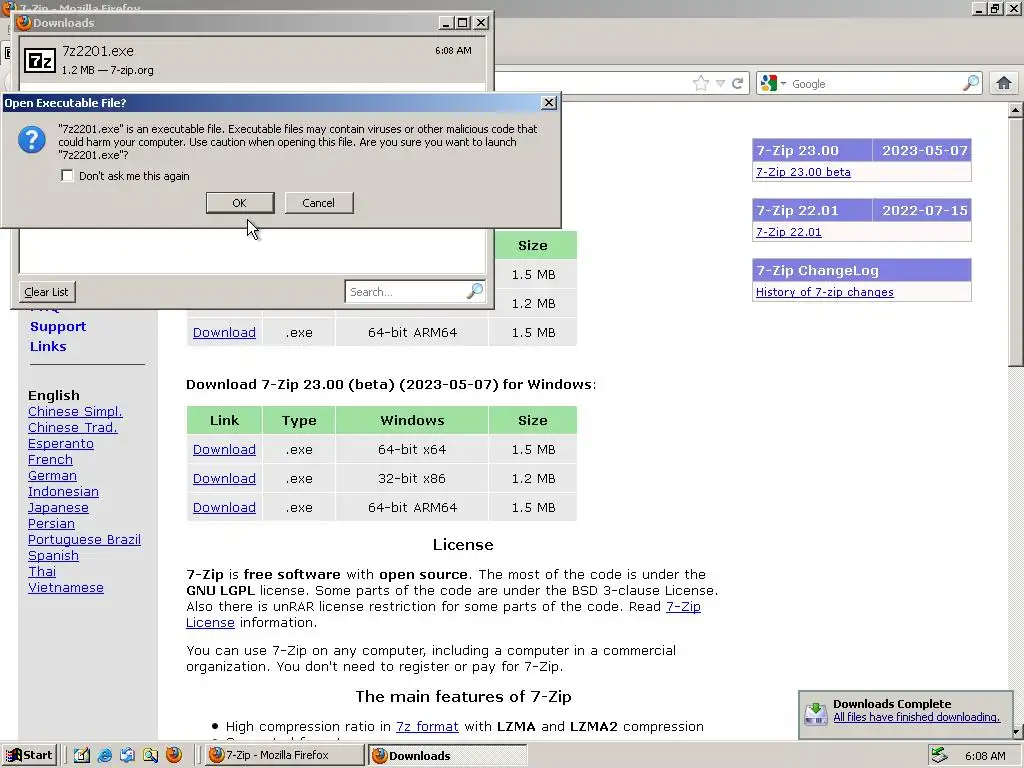The image size is (1024, 768).
Task: Switch language to Spanish
Action: pos(53,556)
